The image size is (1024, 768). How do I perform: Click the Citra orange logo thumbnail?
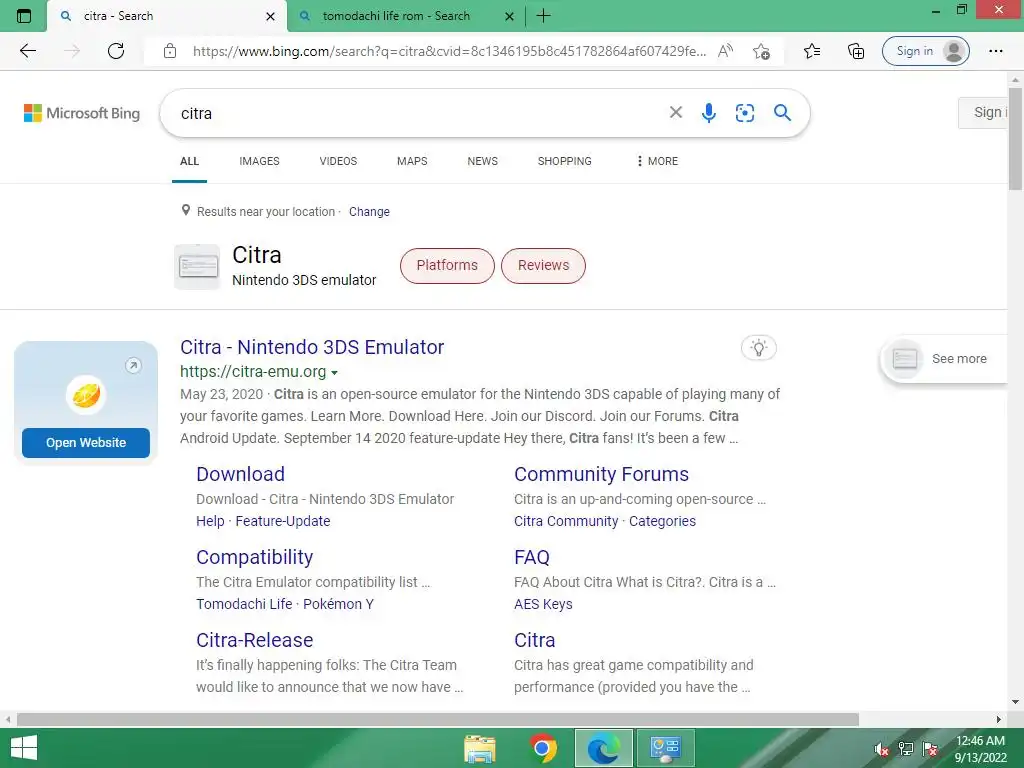coord(86,395)
